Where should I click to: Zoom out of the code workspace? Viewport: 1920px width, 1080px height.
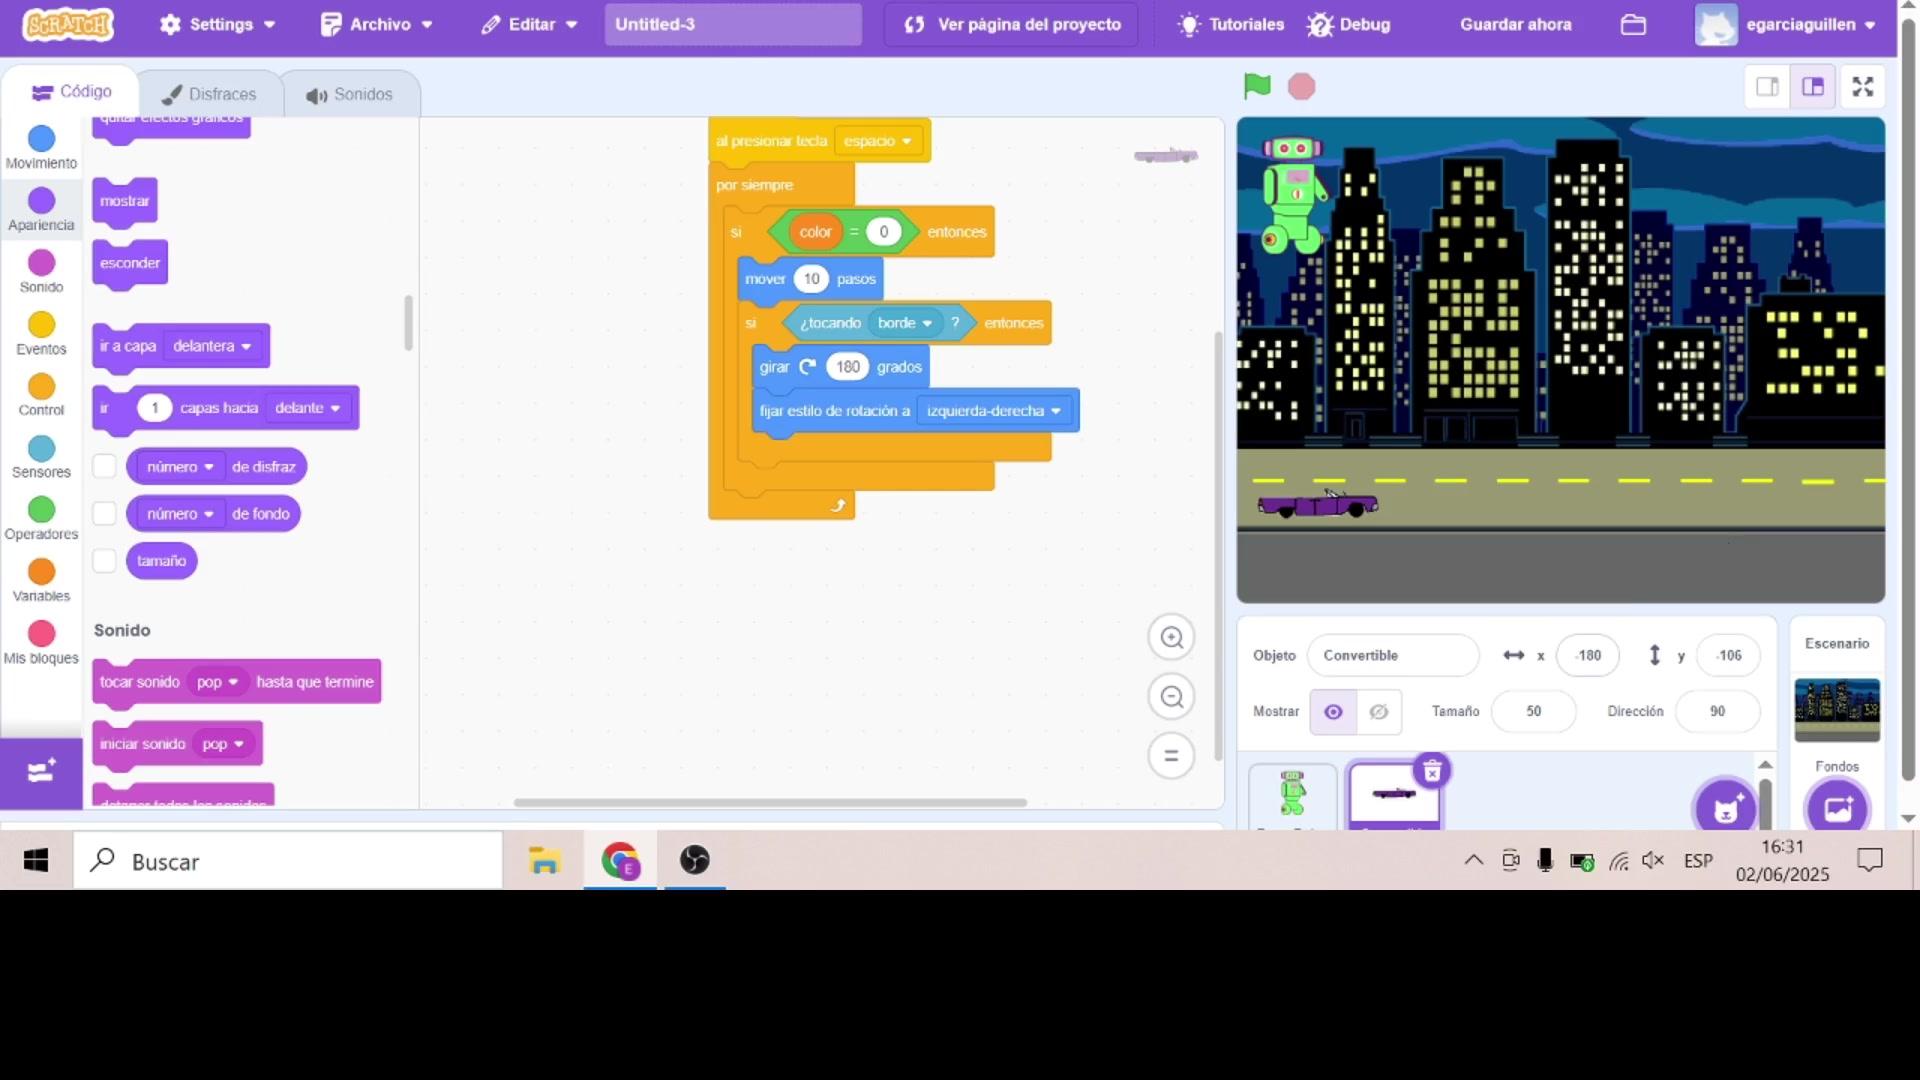(x=1171, y=697)
